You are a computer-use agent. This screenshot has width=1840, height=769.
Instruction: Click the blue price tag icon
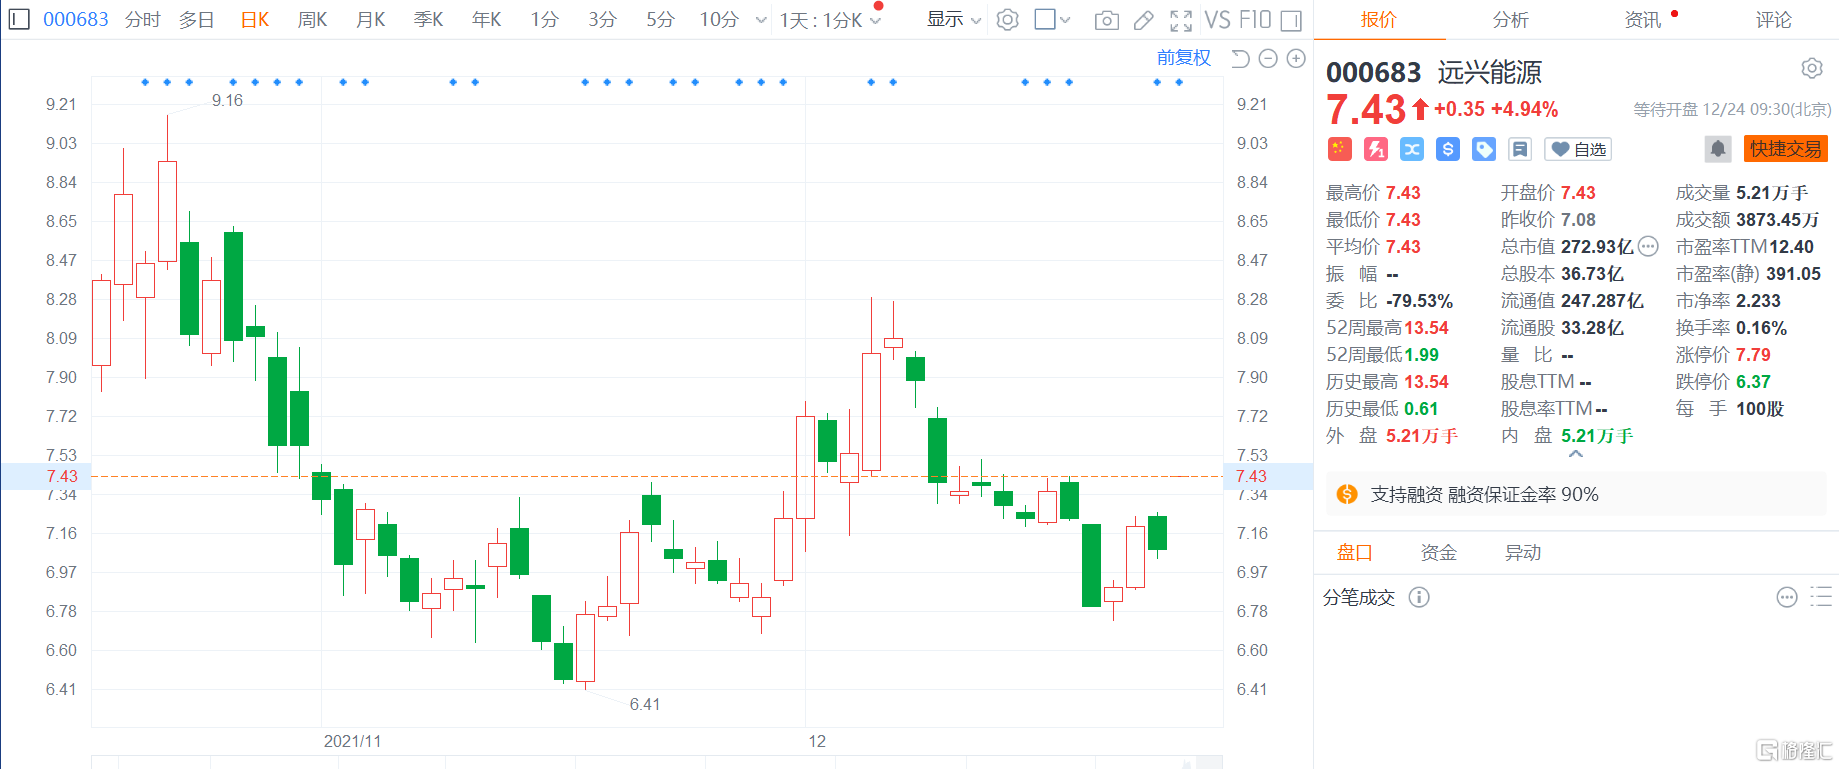tap(1484, 149)
